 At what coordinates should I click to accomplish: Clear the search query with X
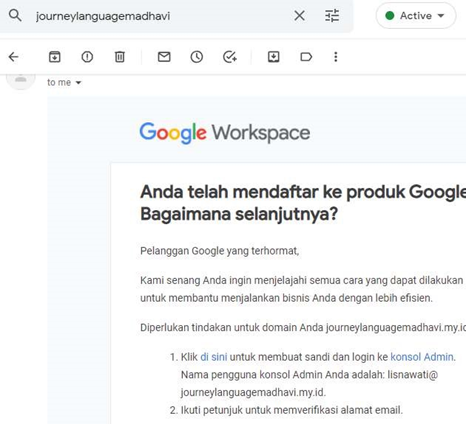click(299, 15)
